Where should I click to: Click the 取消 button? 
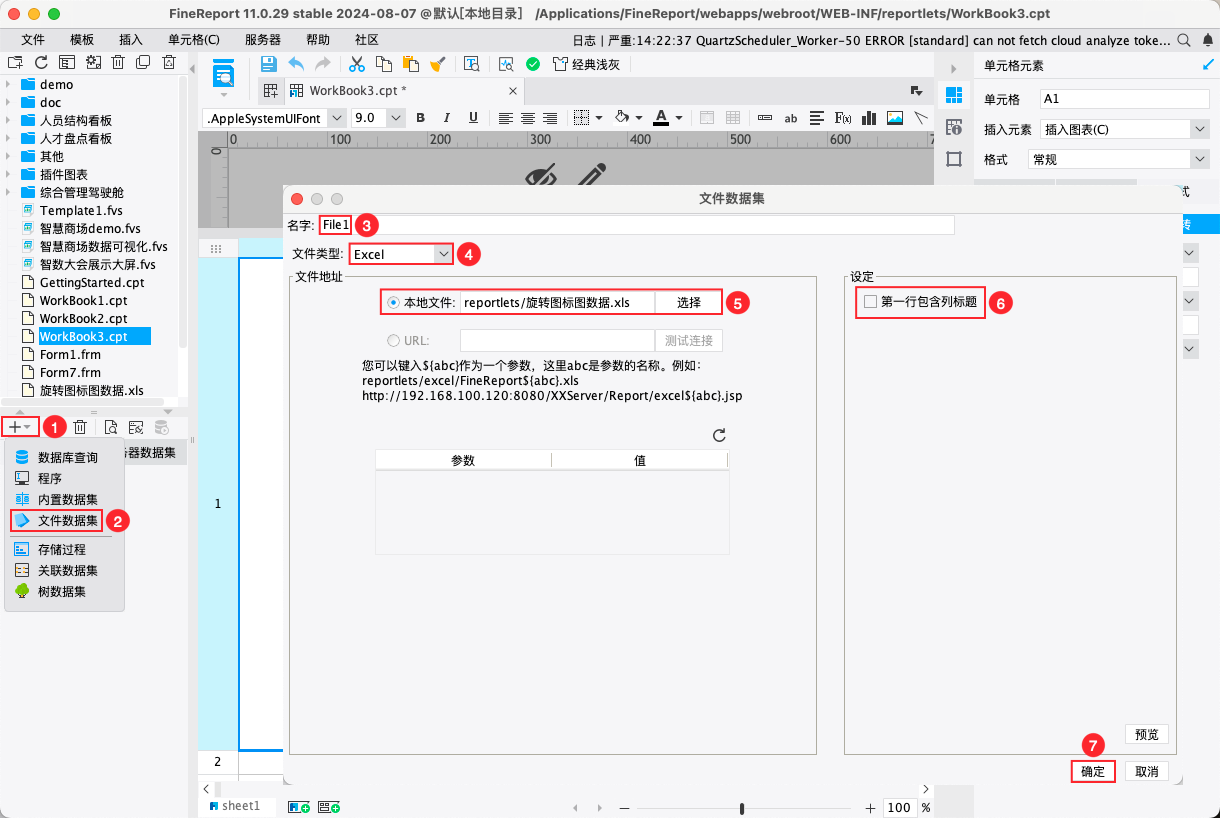pyautogui.click(x=1146, y=771)
